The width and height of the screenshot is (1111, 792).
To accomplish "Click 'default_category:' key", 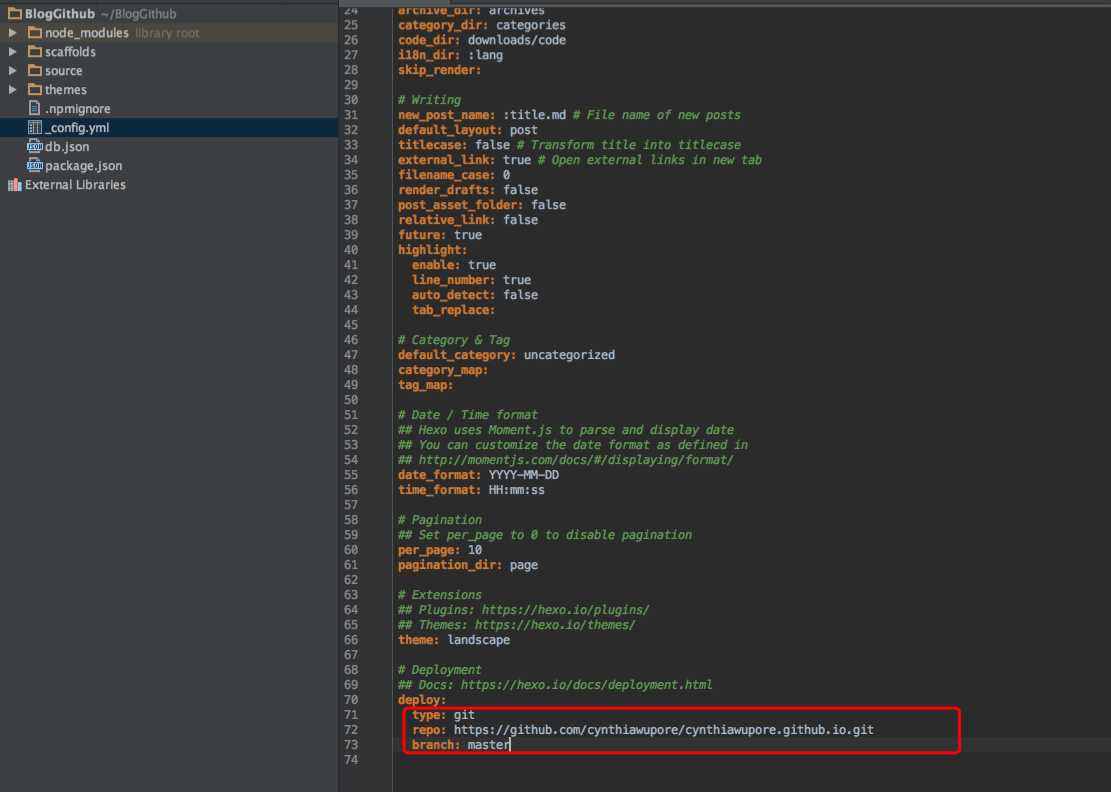I will (x=457, y=355).
